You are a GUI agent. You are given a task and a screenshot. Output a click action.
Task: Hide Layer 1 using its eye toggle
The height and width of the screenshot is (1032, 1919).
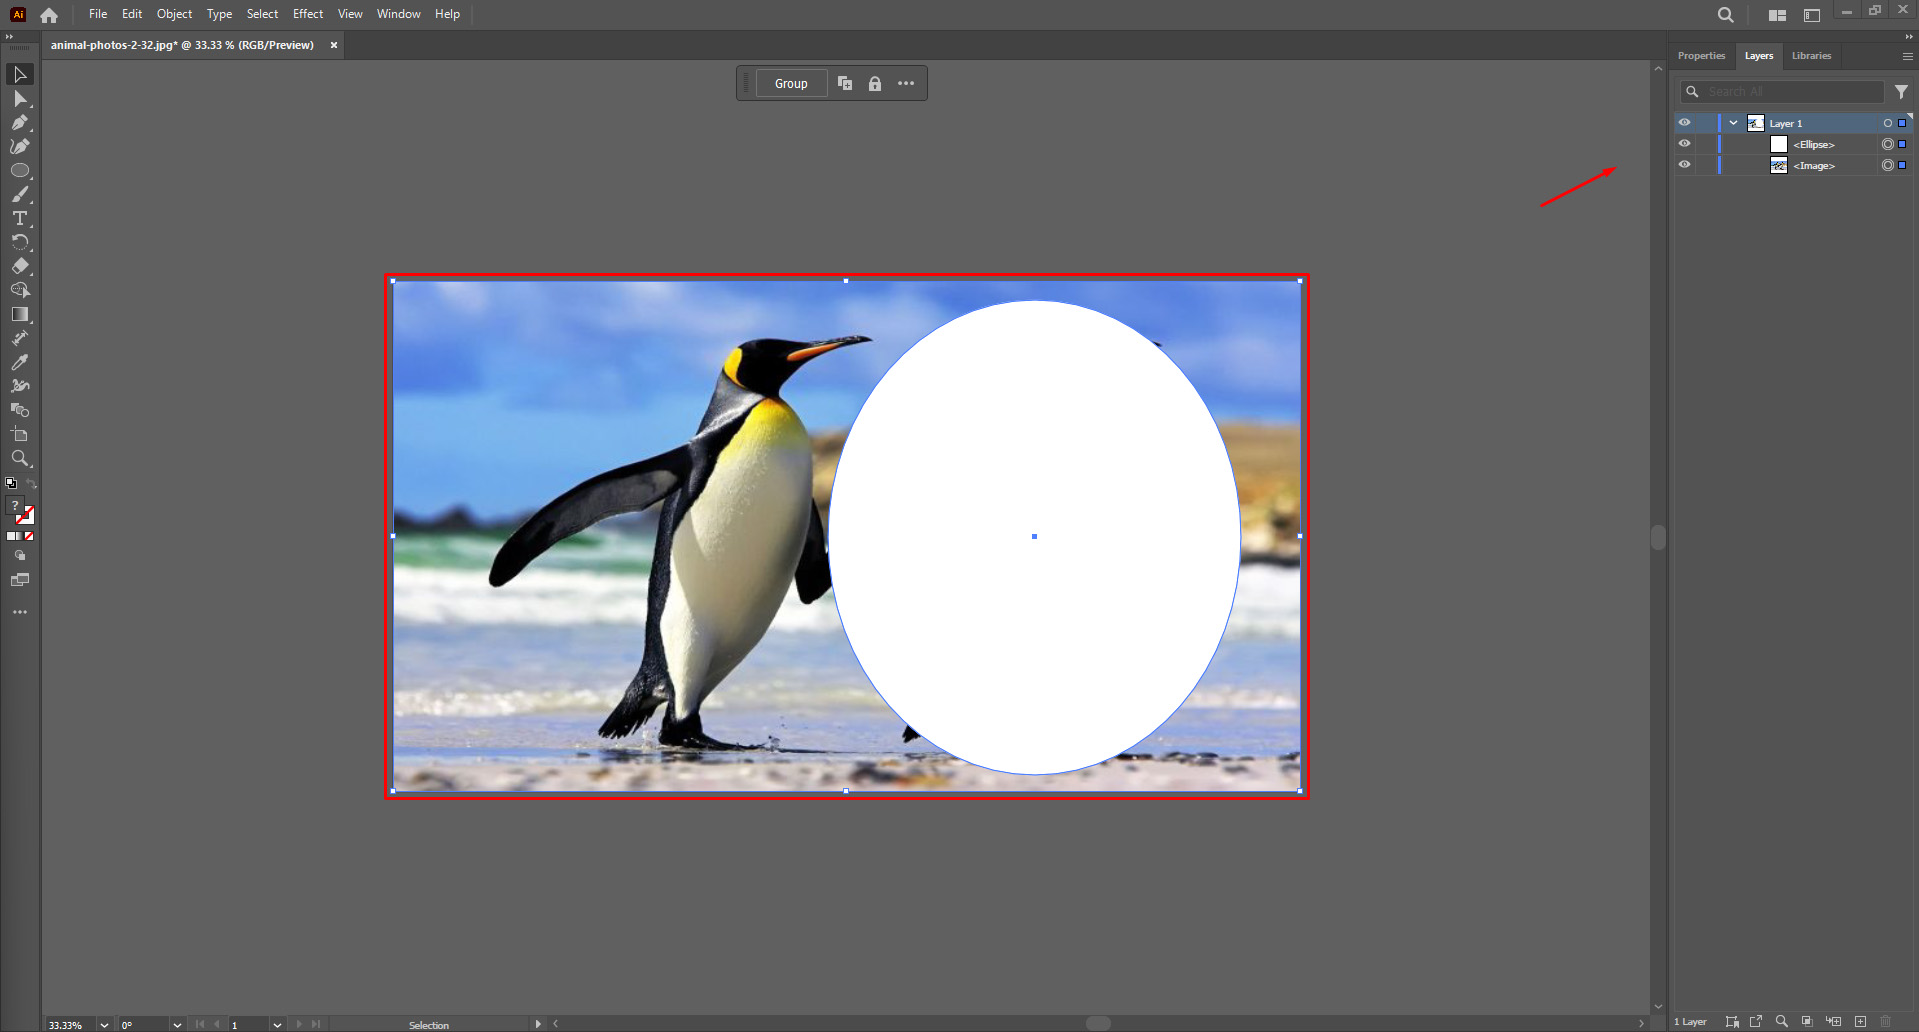coord(1684,122)
